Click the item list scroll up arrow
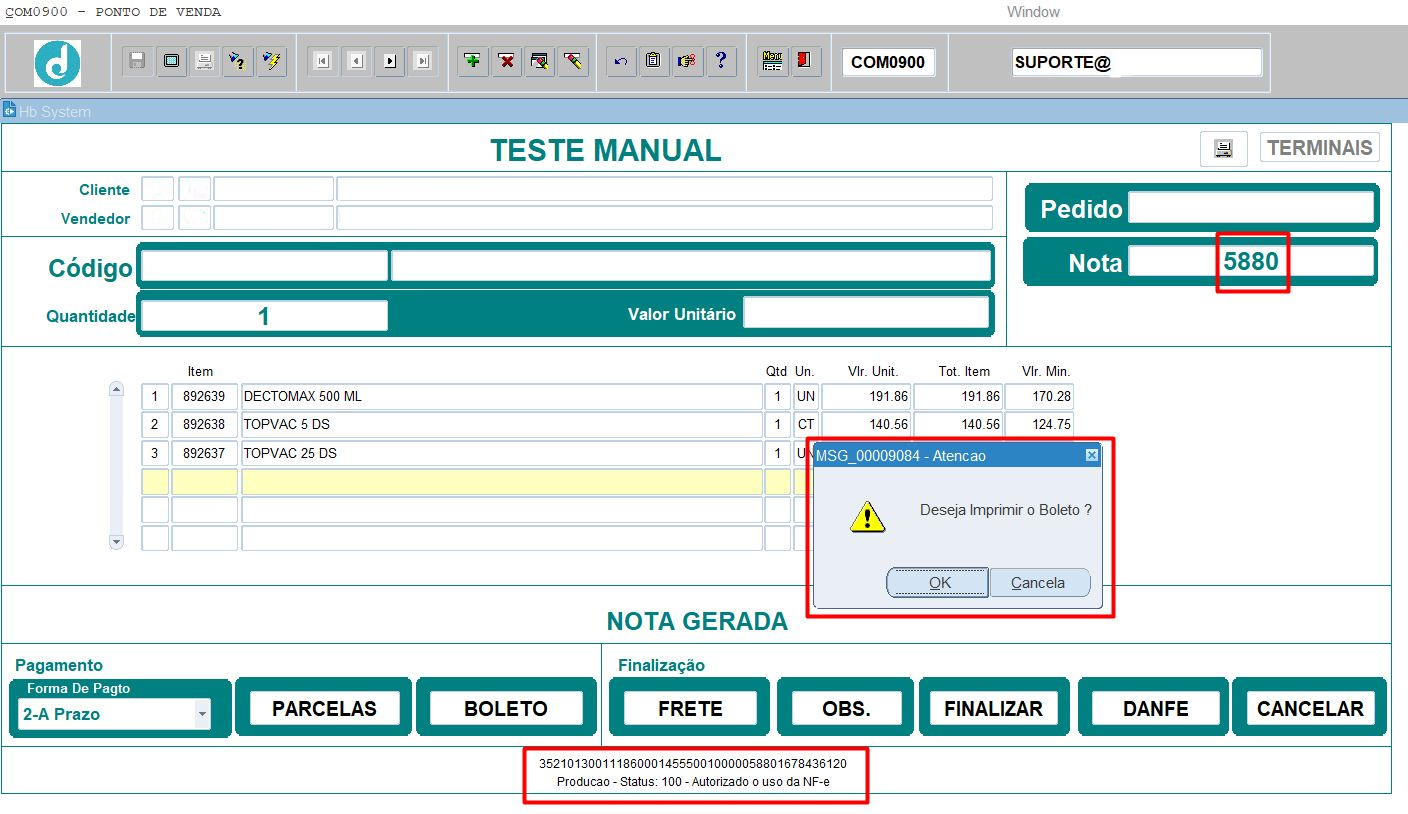The height and width of the screenshot is (814, 1408). [116, 389]
